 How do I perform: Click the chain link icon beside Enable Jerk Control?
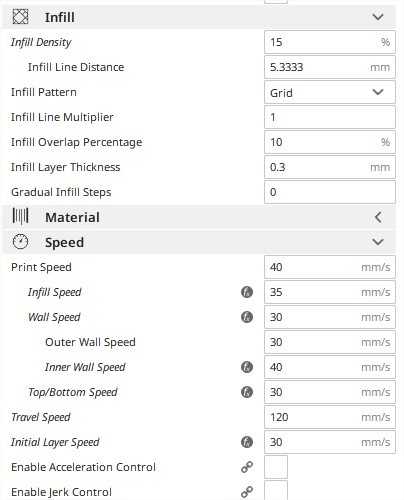(x=247, y=492)
